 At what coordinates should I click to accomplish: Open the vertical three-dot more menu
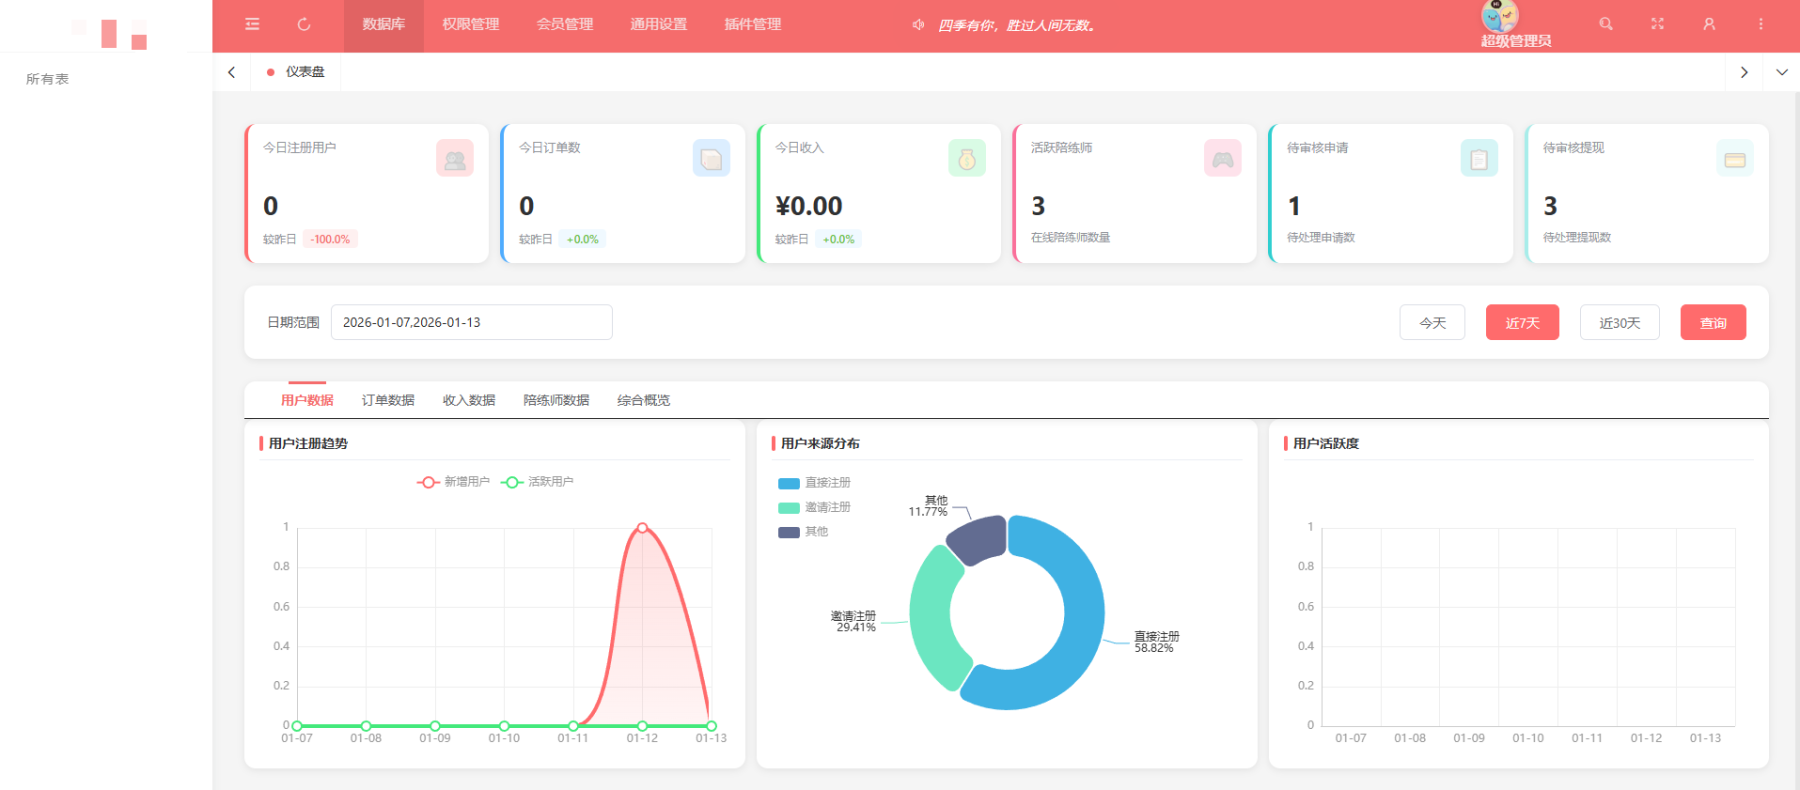click(x=1761, y=24)
